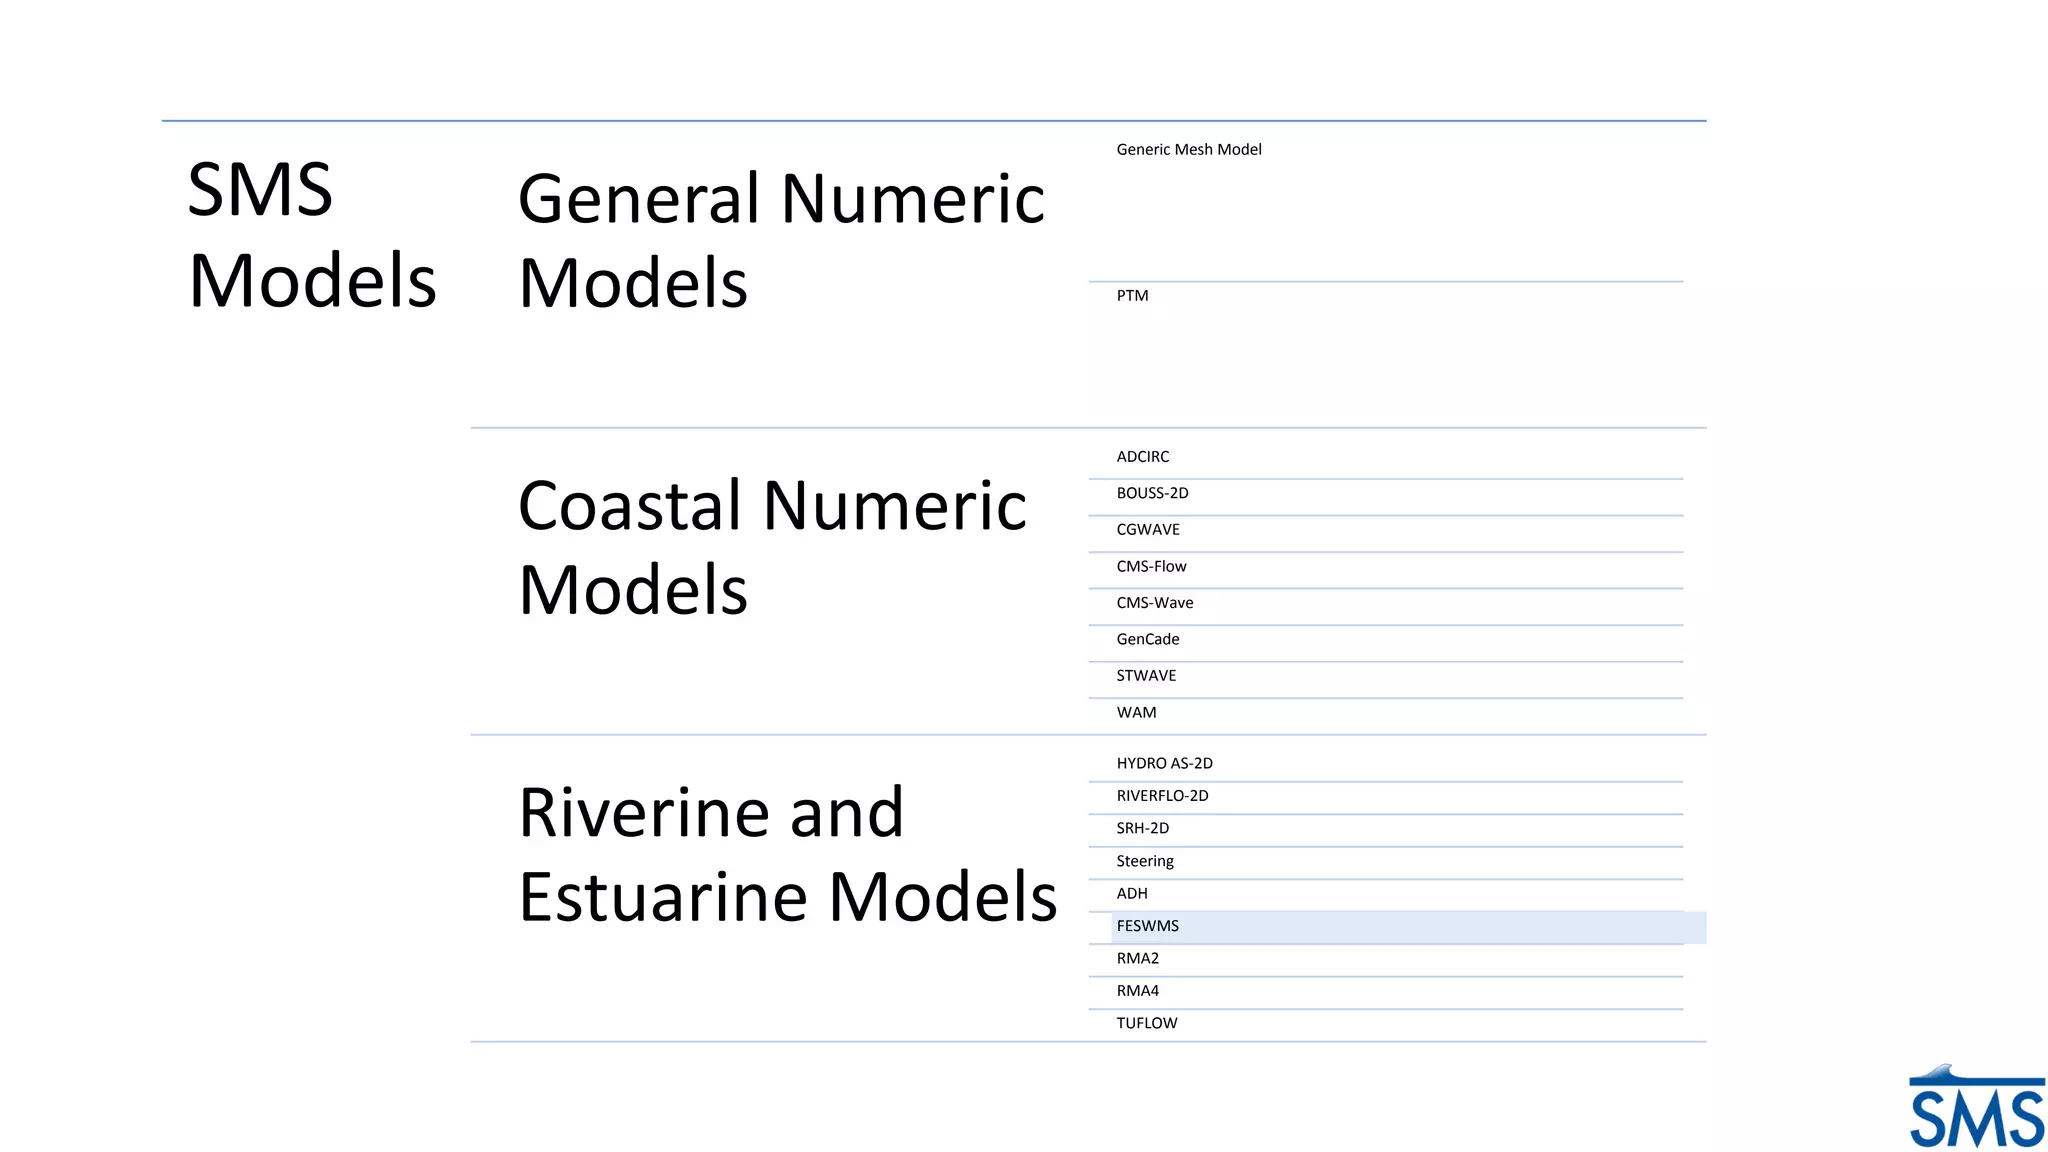This screenshot has width=2048, height=1152.
Task: Open the TUFLOW list item
Action: click(x=1146, y=1023)
